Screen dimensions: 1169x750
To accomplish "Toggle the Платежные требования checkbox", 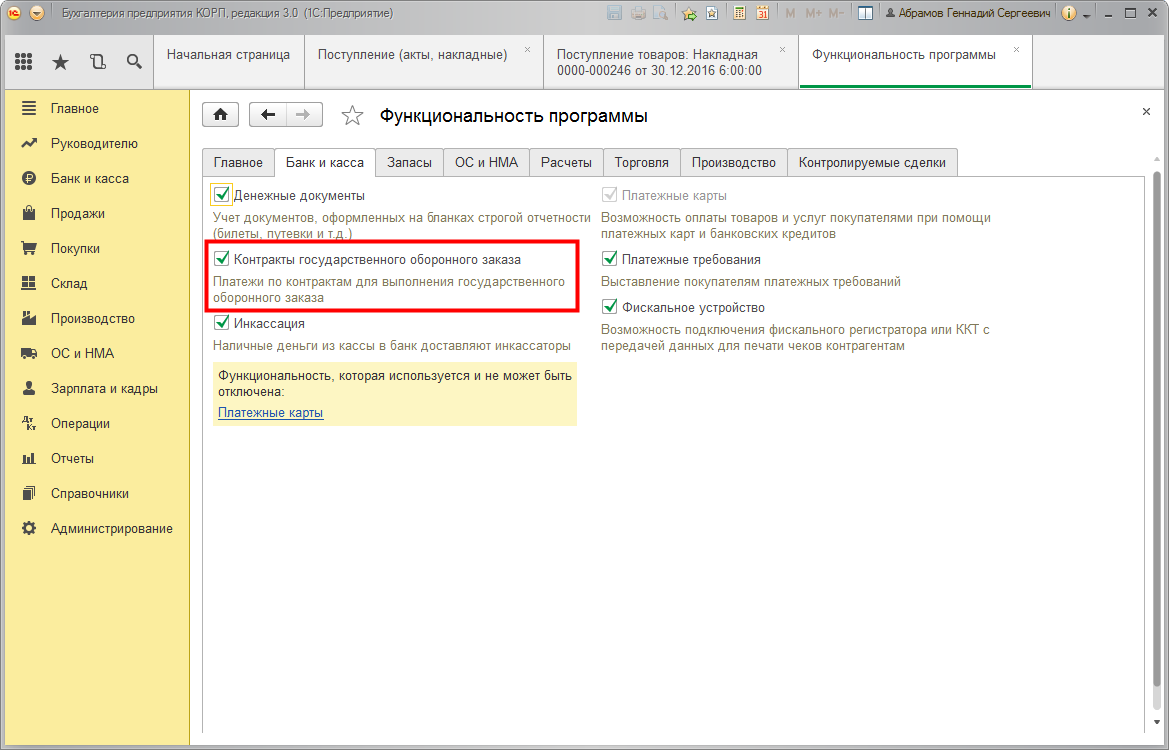I will (x=610, y=259).
